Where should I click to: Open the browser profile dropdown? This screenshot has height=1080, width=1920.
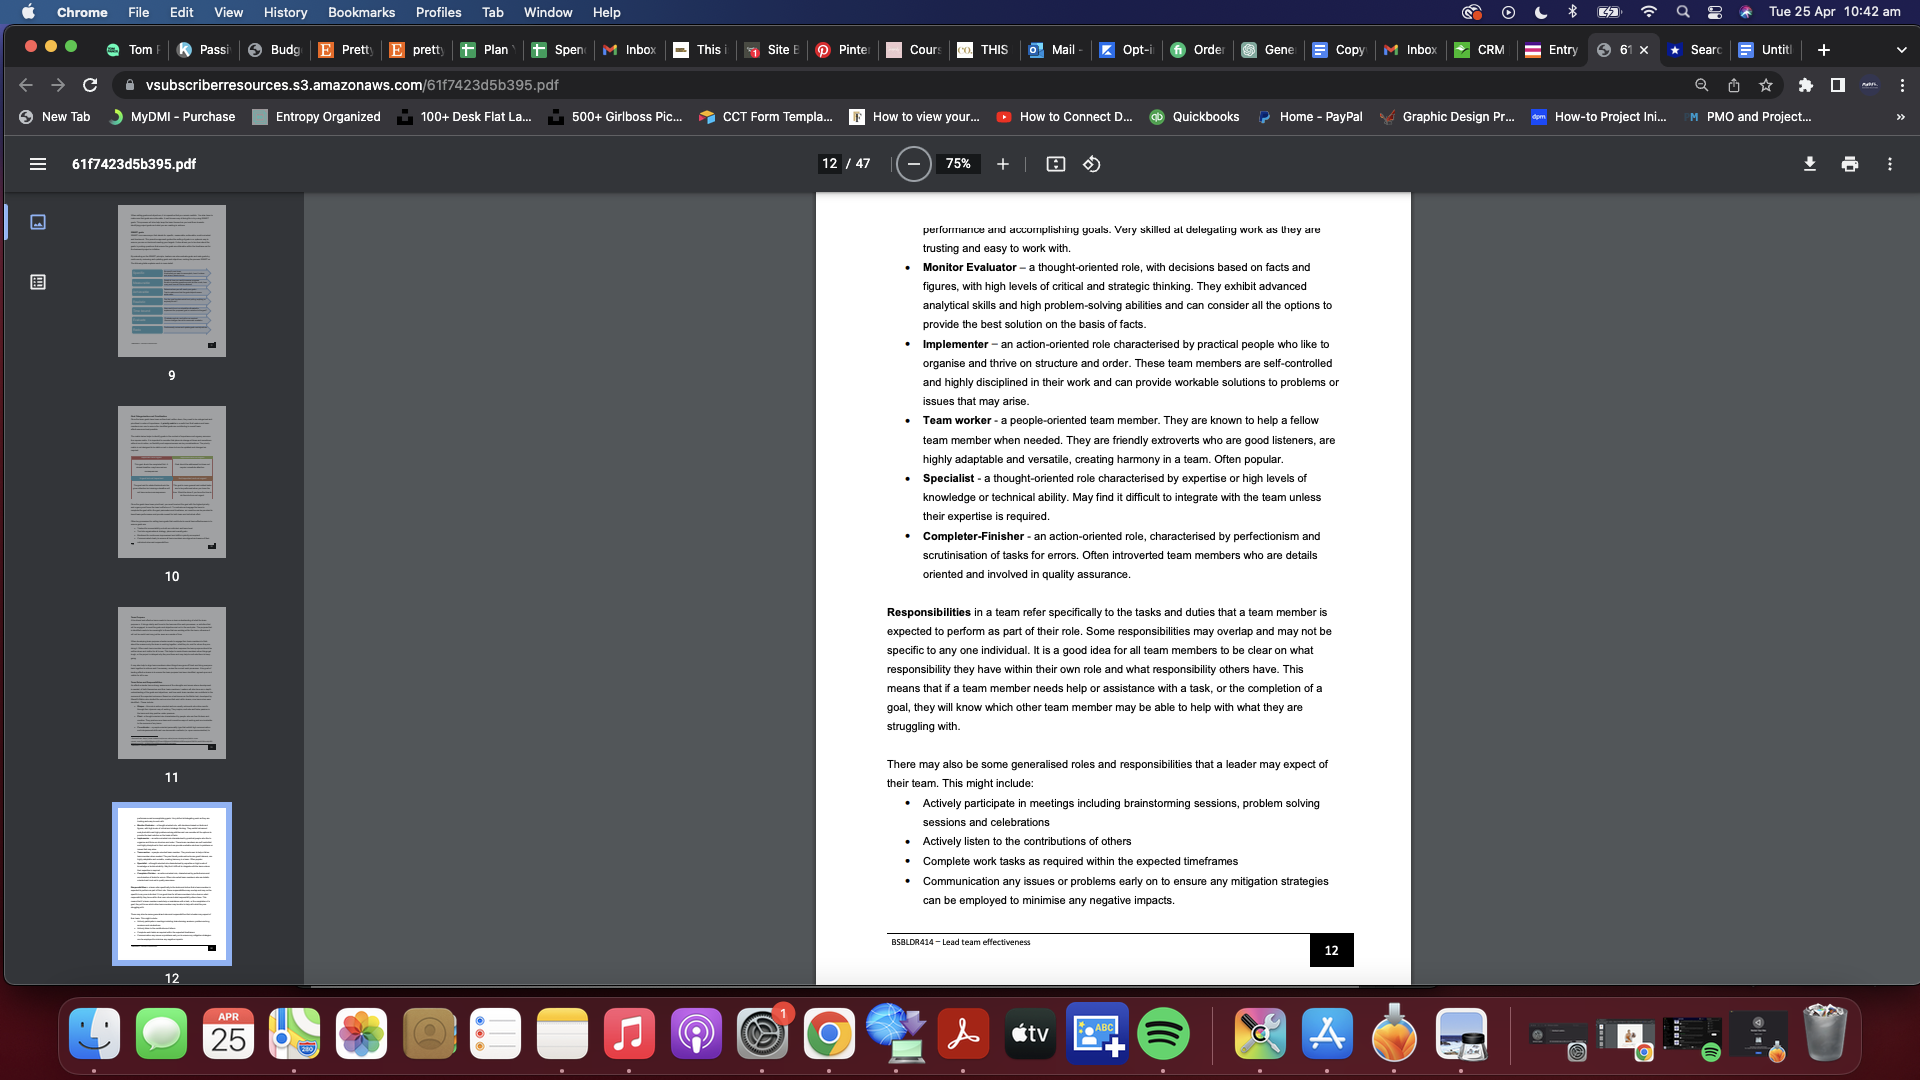(1868, 85)
